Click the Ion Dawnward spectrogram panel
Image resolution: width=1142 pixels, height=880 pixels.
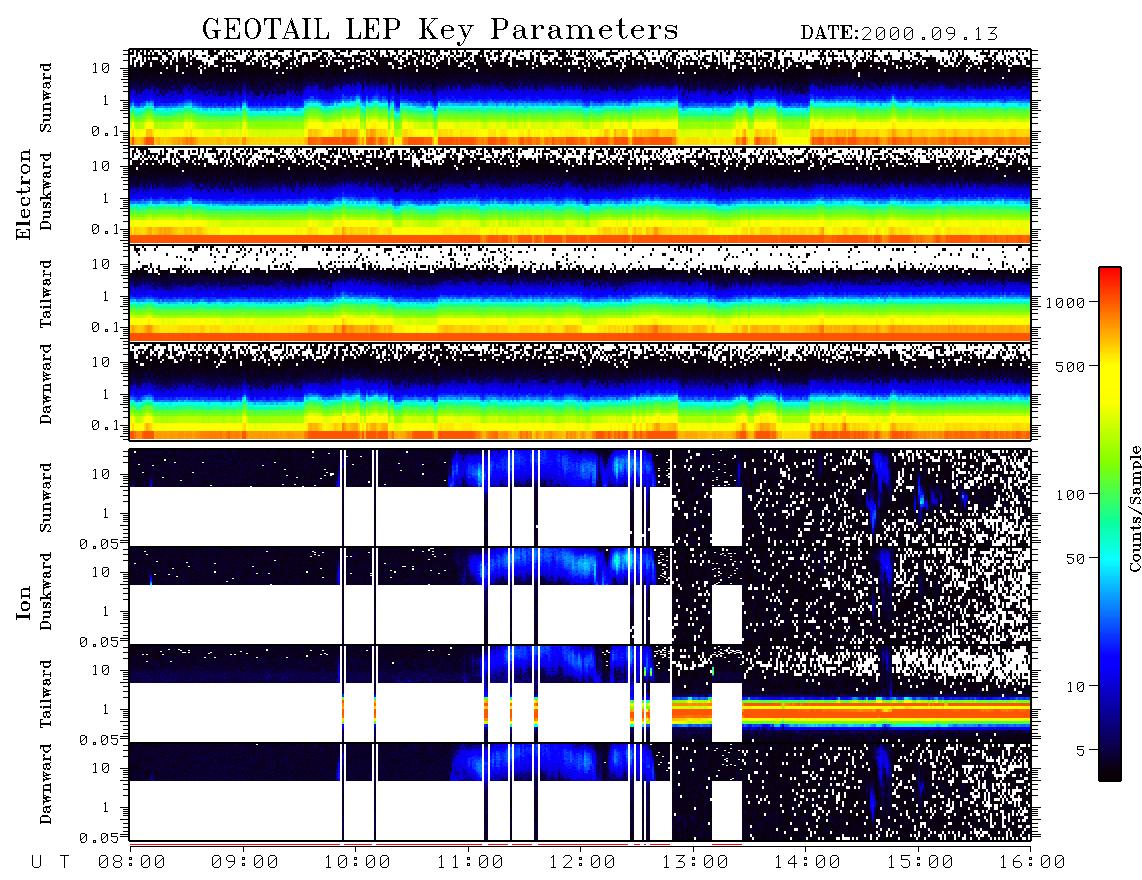click(x=580, y=791)
